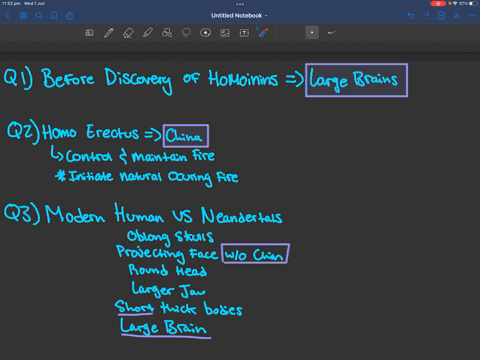Select the laser pointer tool
Screen dimensions: 480x360
(263, 32)
